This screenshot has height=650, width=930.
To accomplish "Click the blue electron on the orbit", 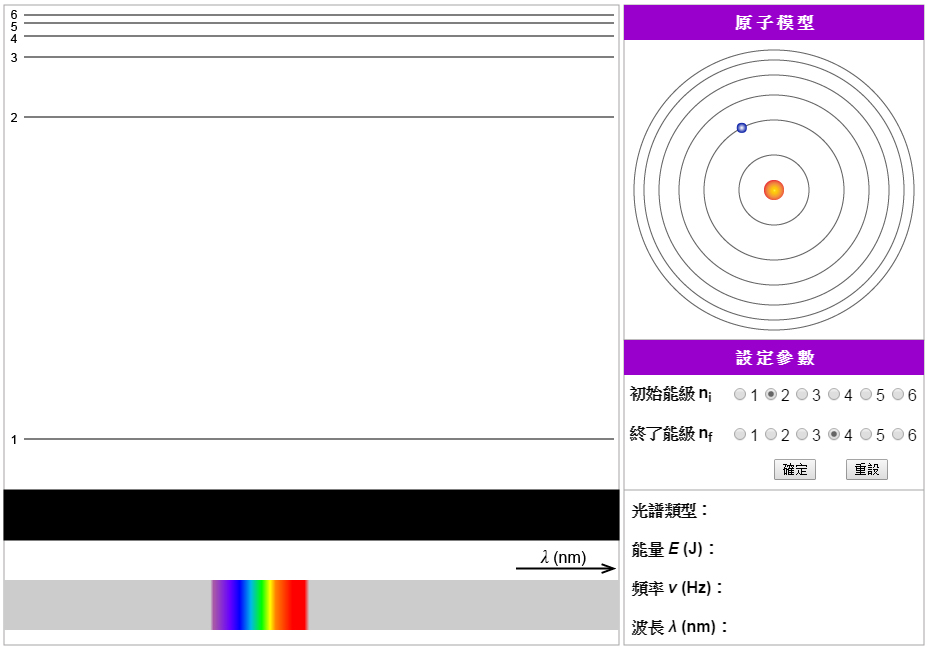I will coord(741,128).
